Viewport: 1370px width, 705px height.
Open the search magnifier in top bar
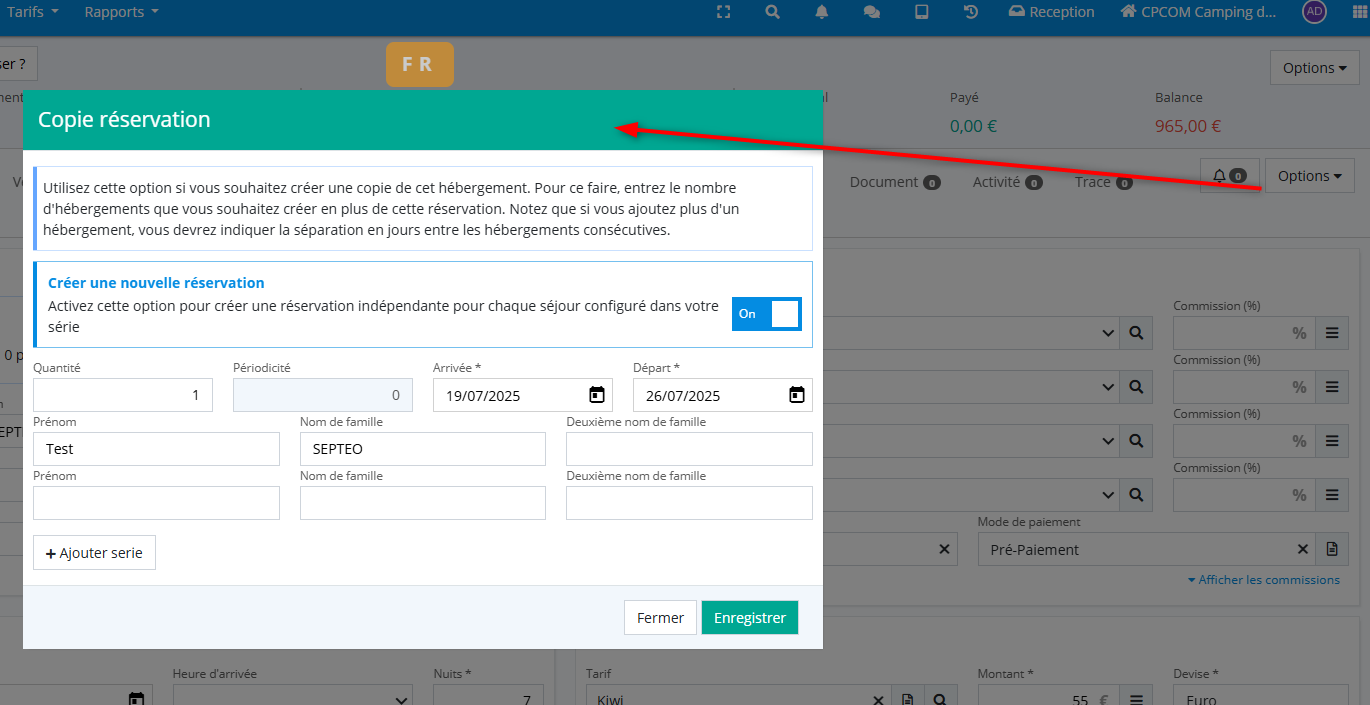point(772,12)
